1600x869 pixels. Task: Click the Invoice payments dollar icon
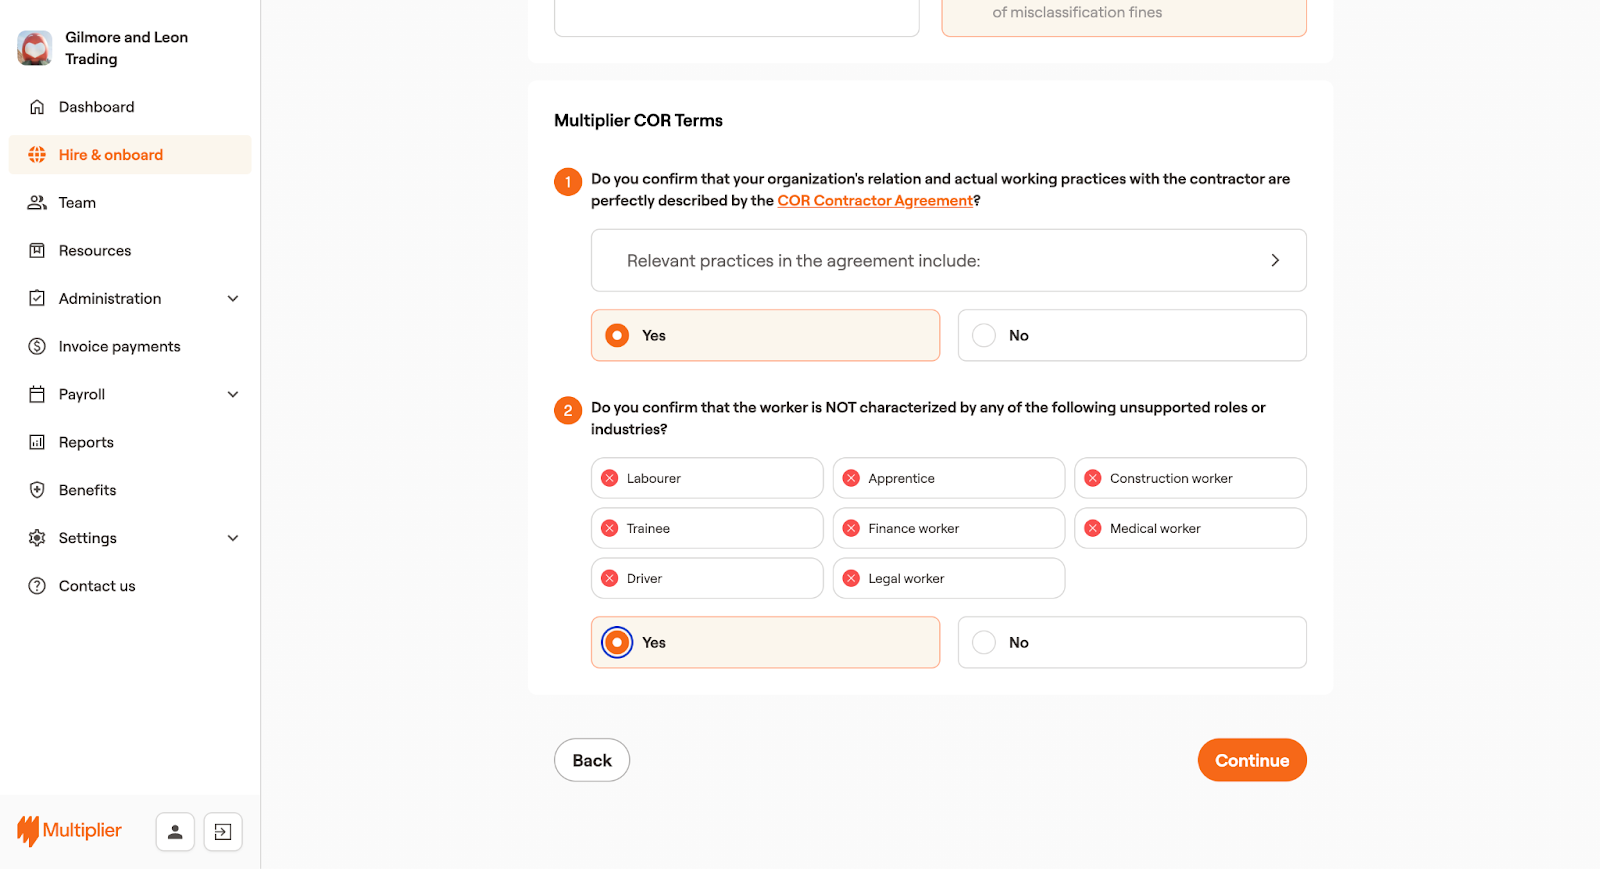37,347
